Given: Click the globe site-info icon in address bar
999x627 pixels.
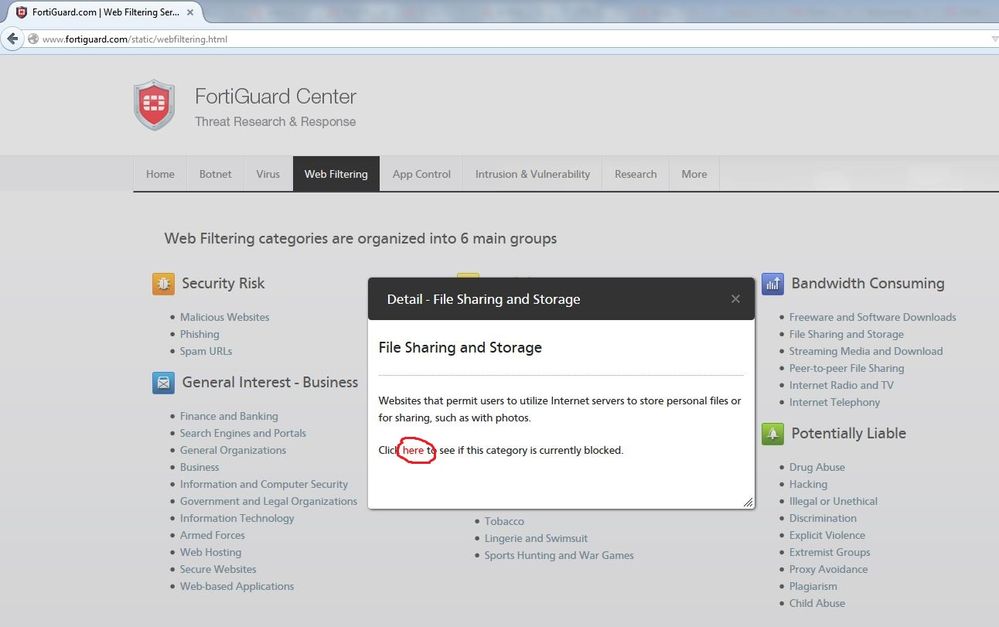Looking at the screenshot, I should [34, 39].
